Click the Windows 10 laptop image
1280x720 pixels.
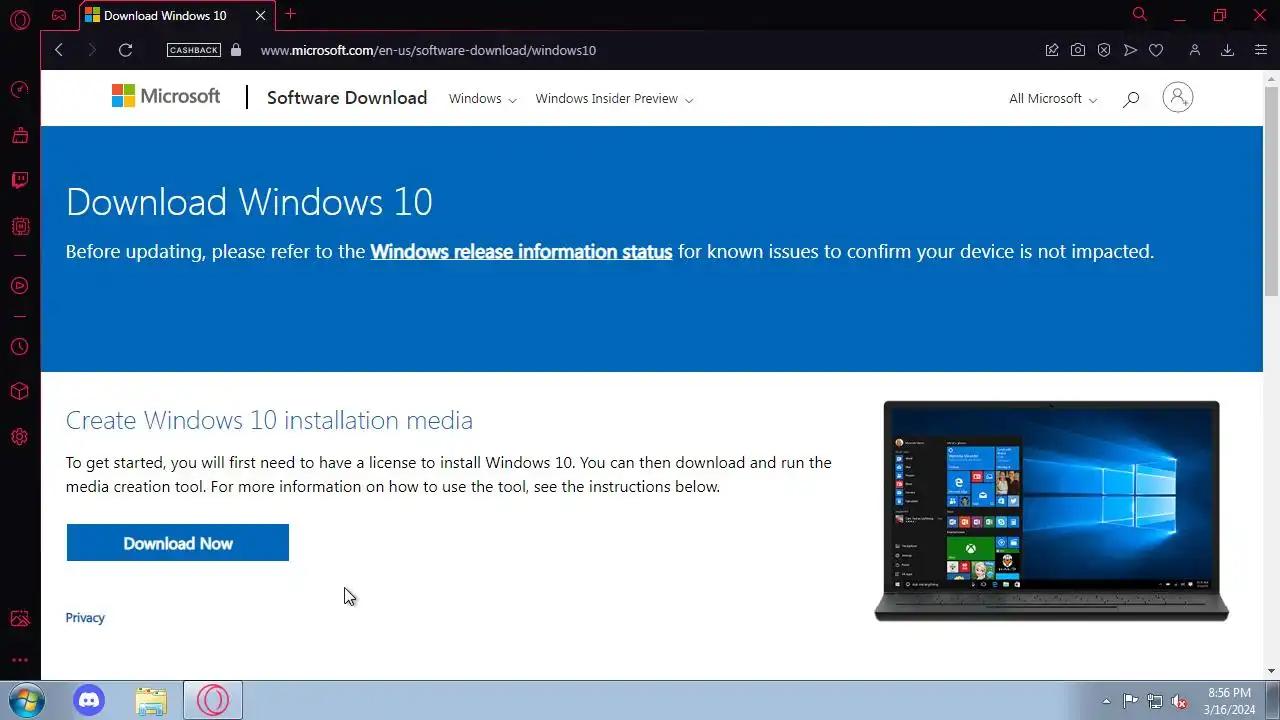click(x=1051, y=511)
